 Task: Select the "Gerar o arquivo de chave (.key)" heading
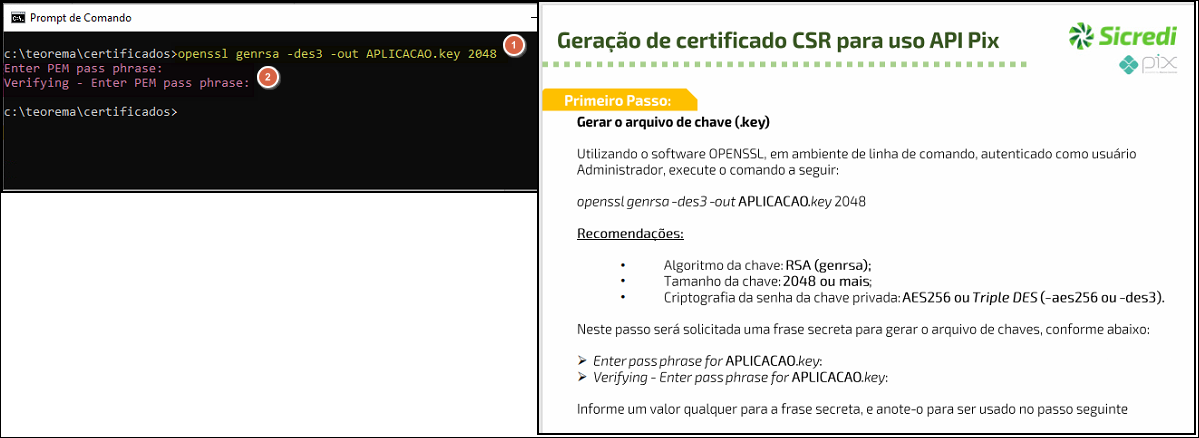click(673, 122)
